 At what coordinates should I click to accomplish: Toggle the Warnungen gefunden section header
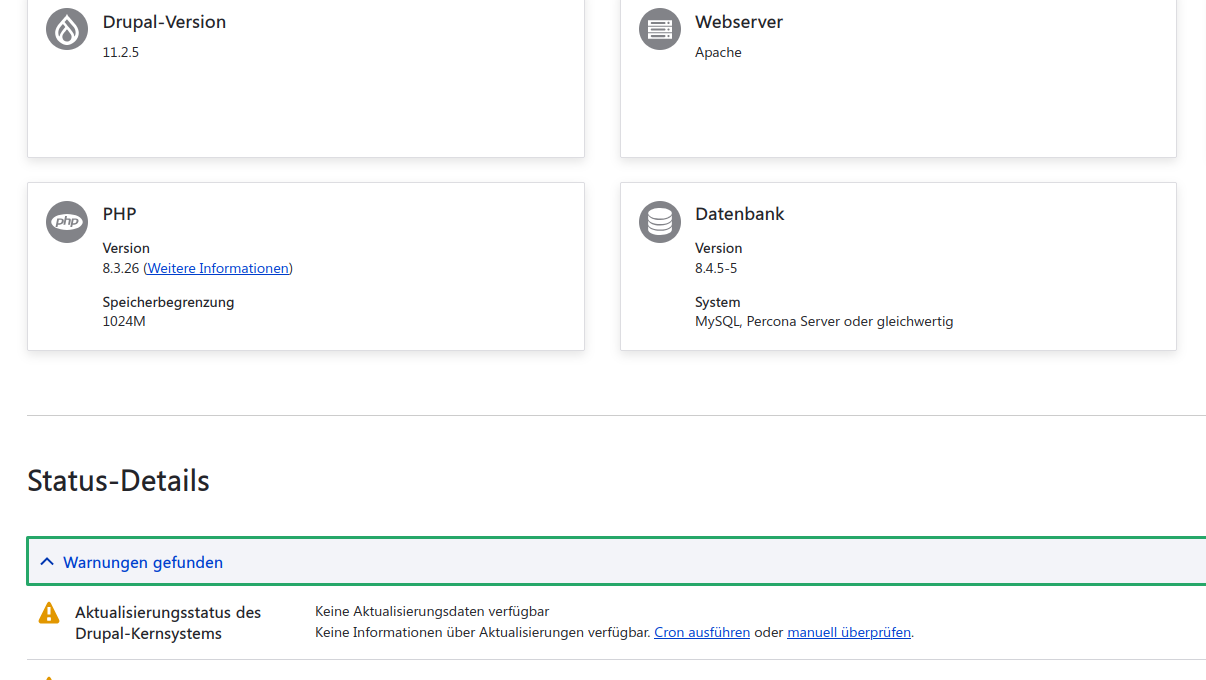[143, 562]
